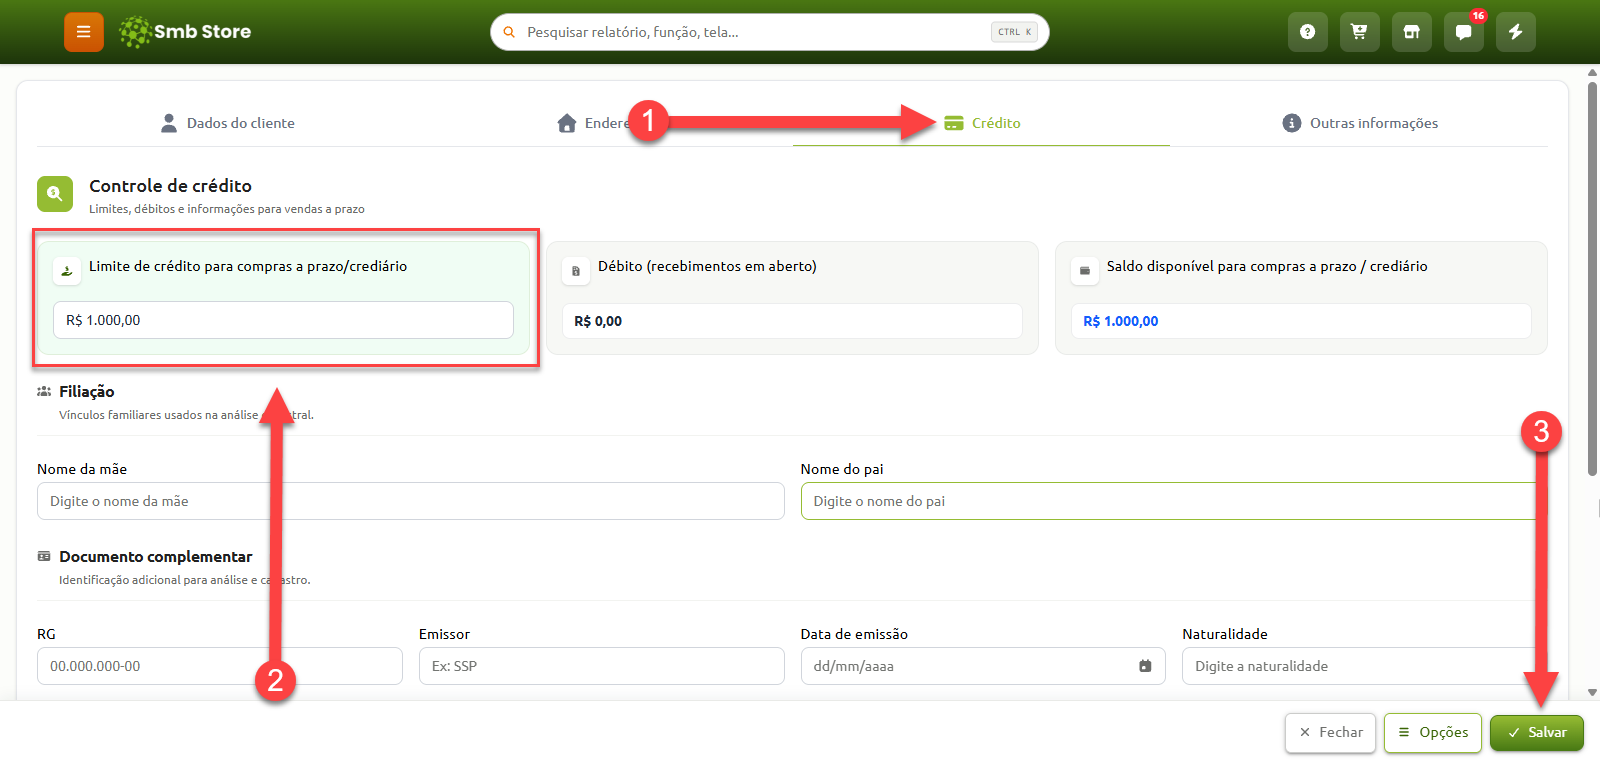Click the scrollbar down arrow
The image size is (1600, 765).
pos(1592,692)
